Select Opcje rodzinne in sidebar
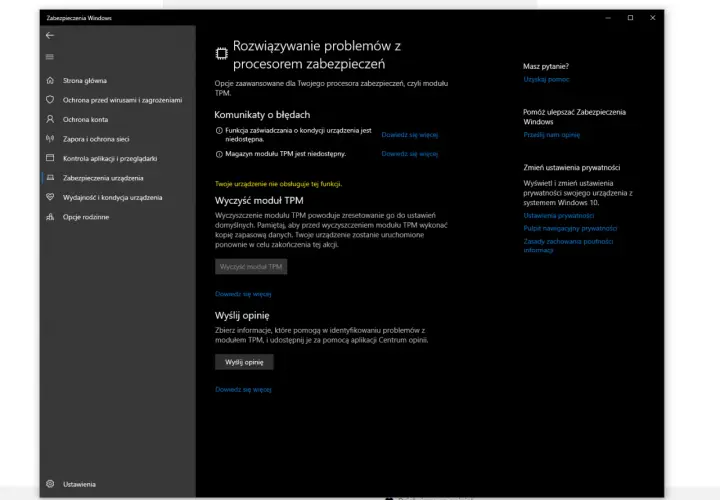 (86, 217)
